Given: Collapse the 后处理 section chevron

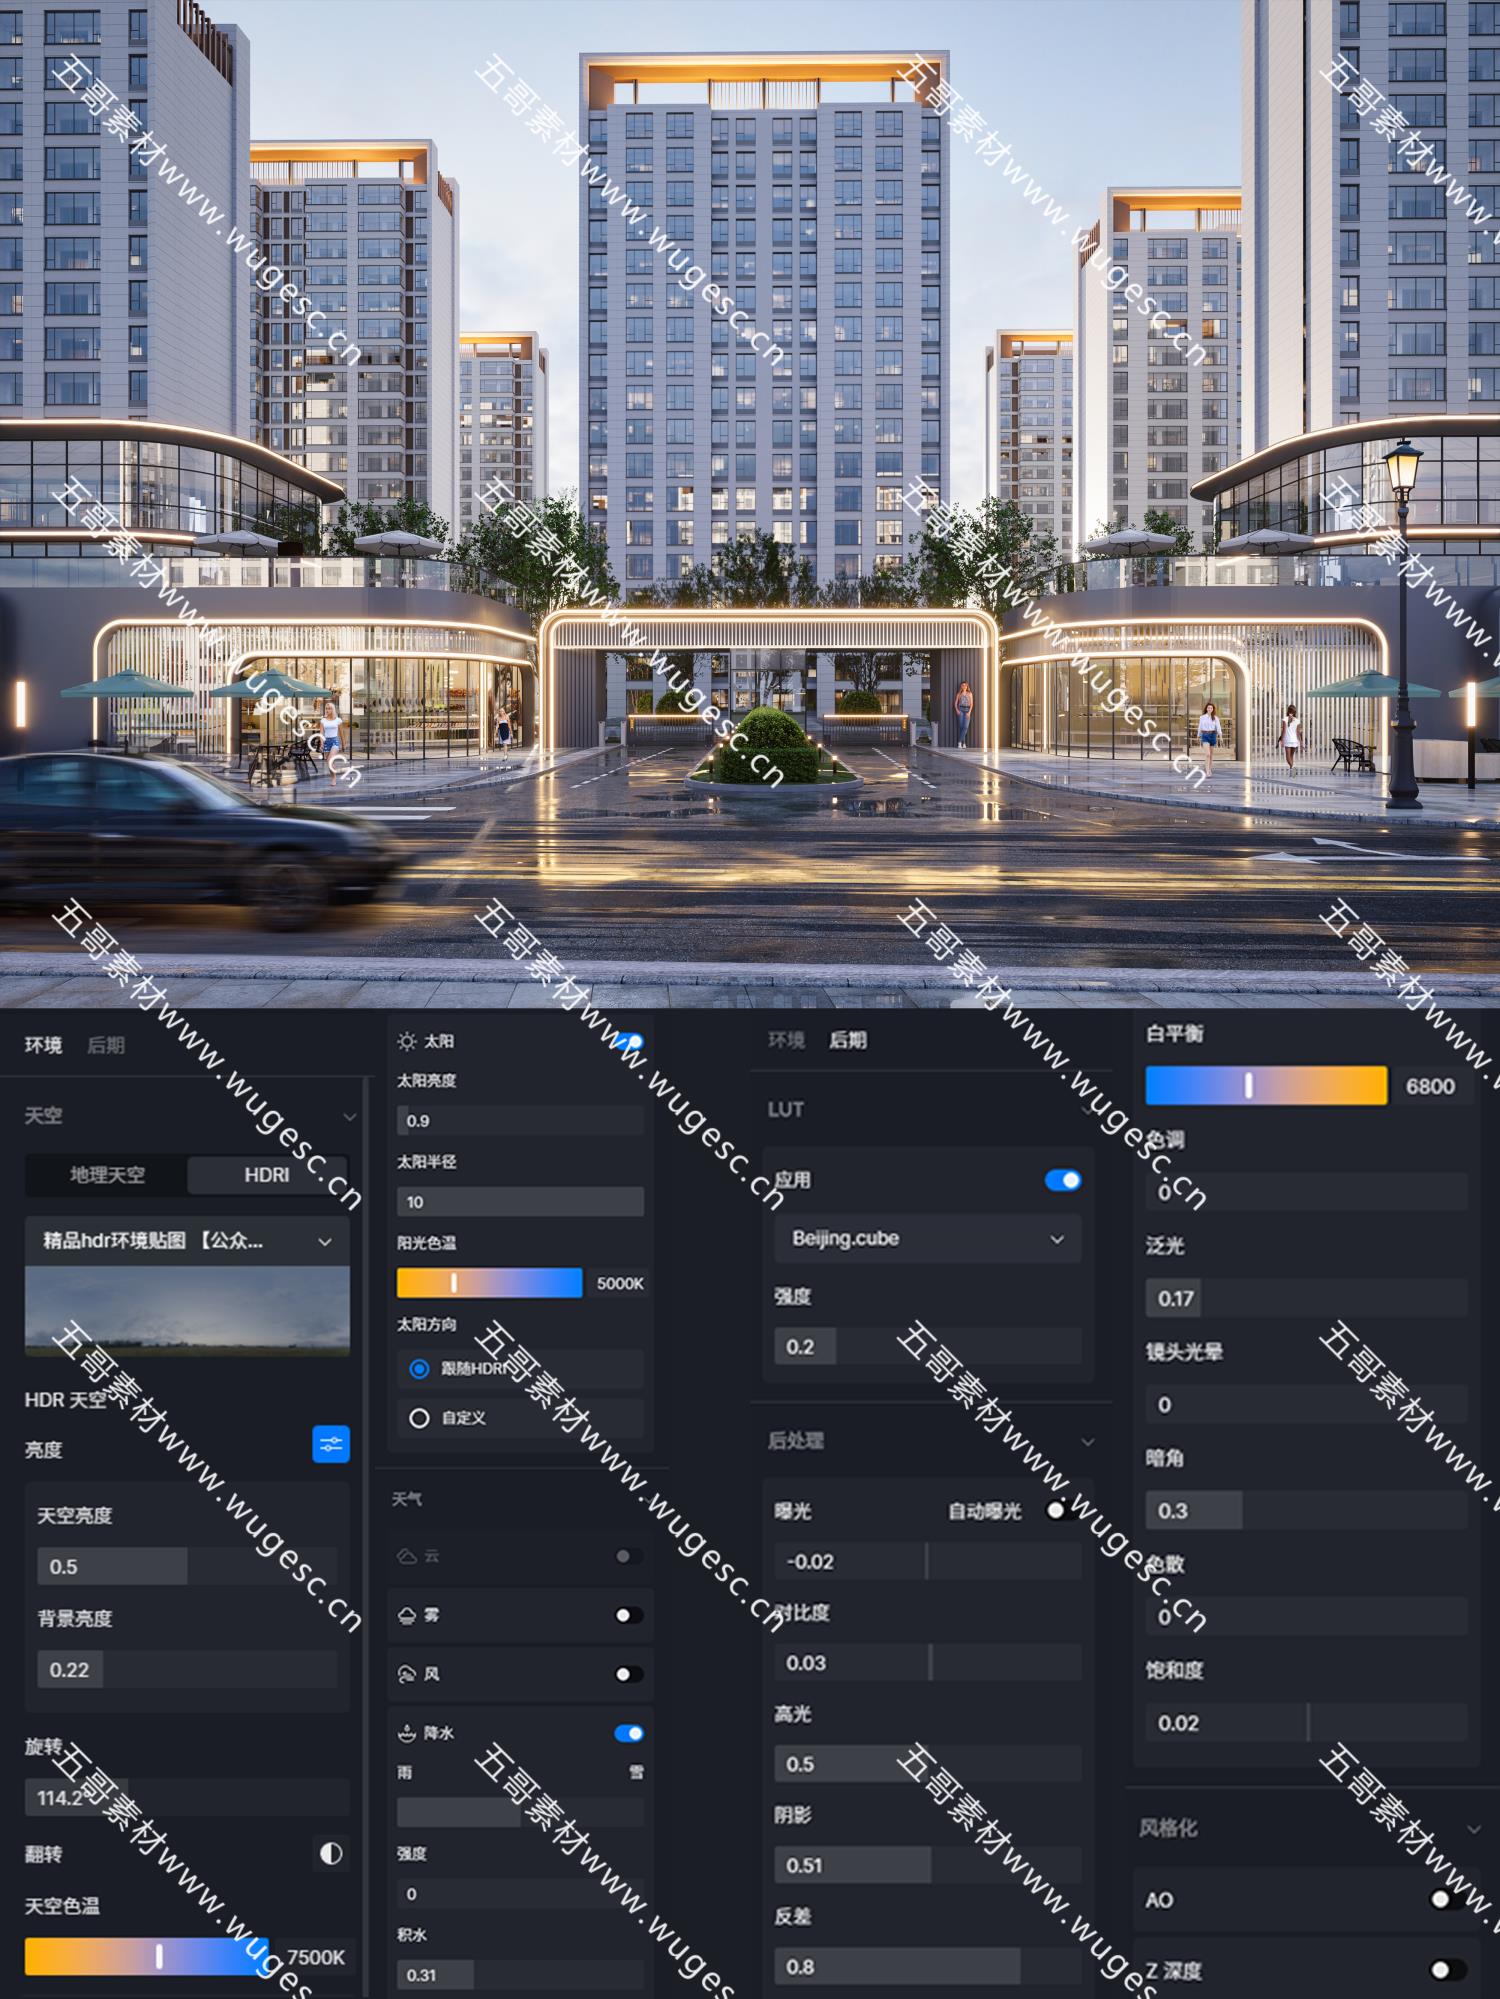Looking at the screenshot, I should [x=1088, y=1441].
